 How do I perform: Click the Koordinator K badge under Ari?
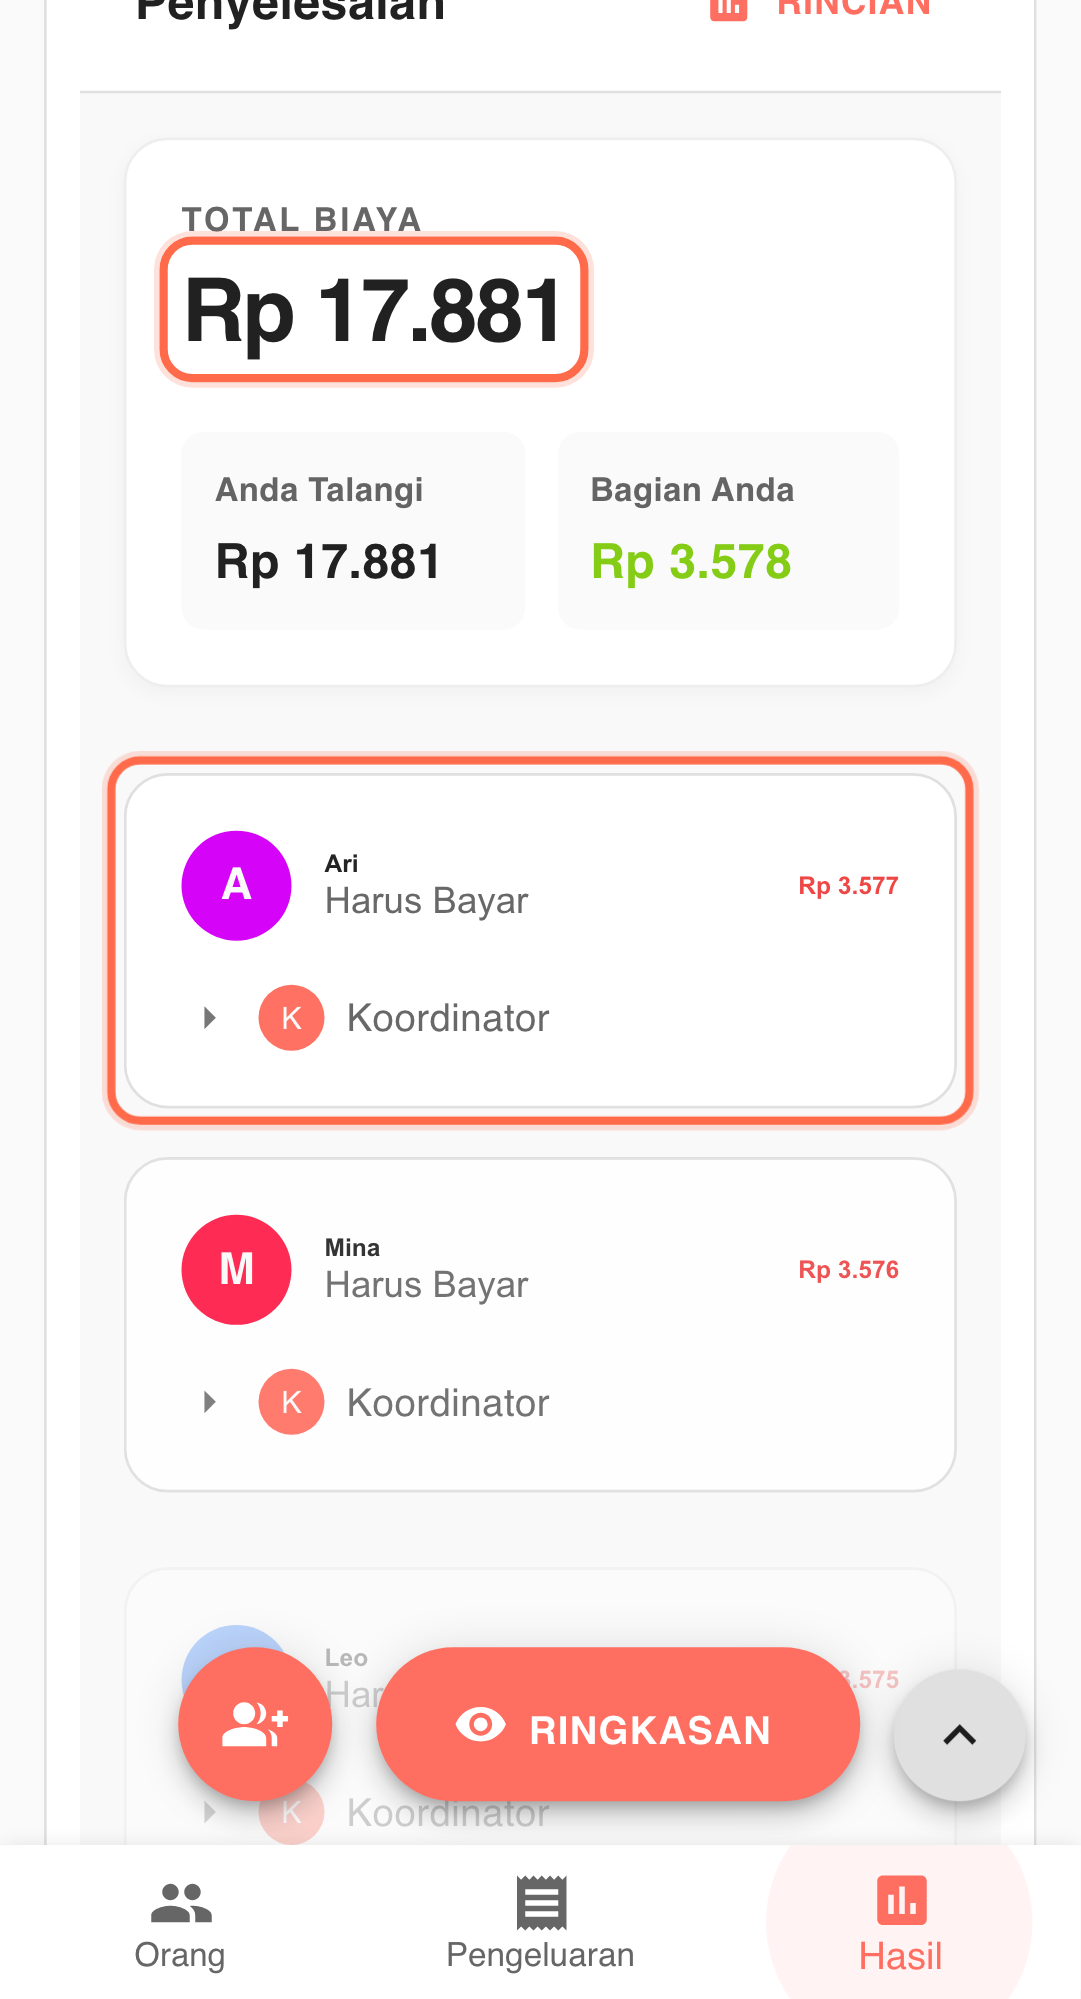pyautogui.click(x=291, y=1018)
